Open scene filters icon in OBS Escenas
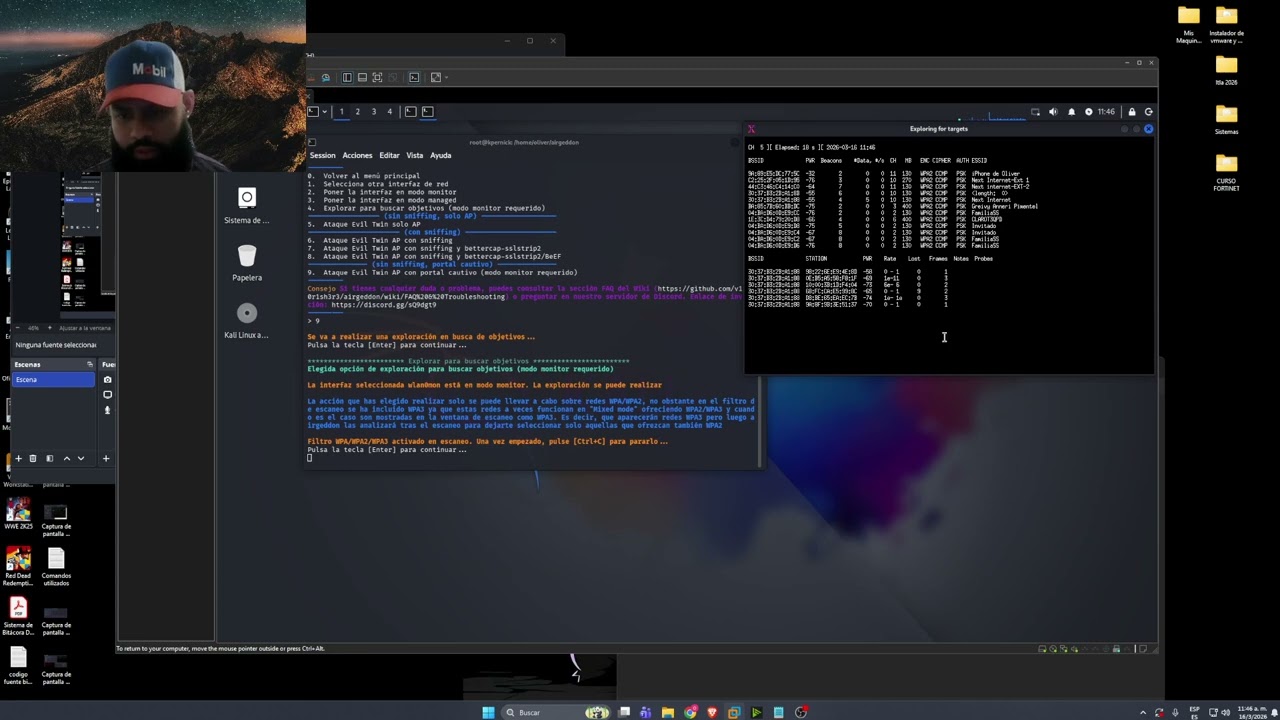Screen dimensions: 1280x720 click(x=49, y=458)
